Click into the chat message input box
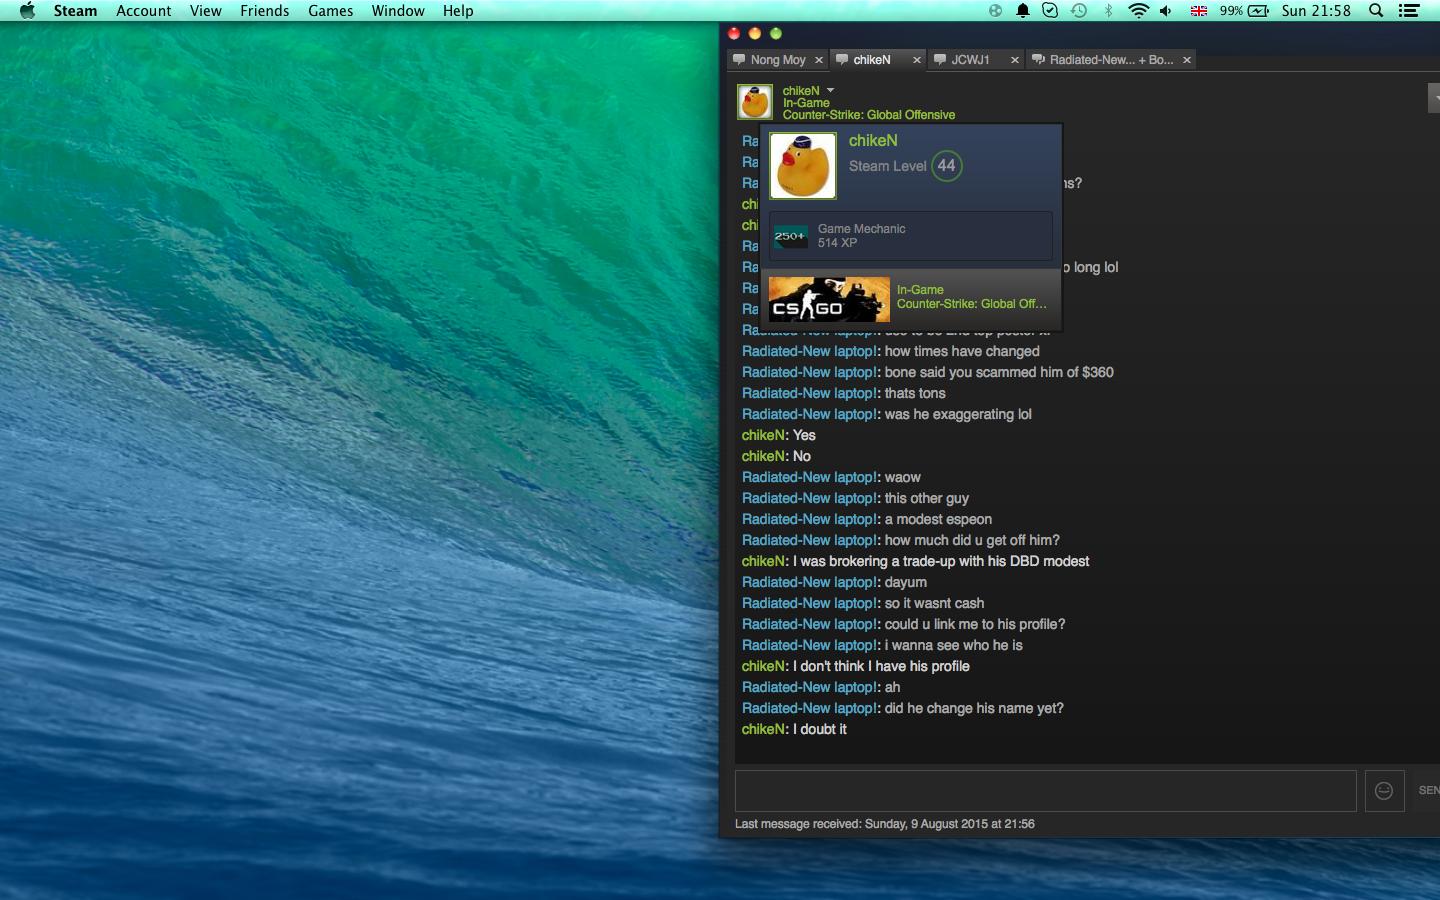The width and height of the screenshot is (1440, 900). [1045, 791]
